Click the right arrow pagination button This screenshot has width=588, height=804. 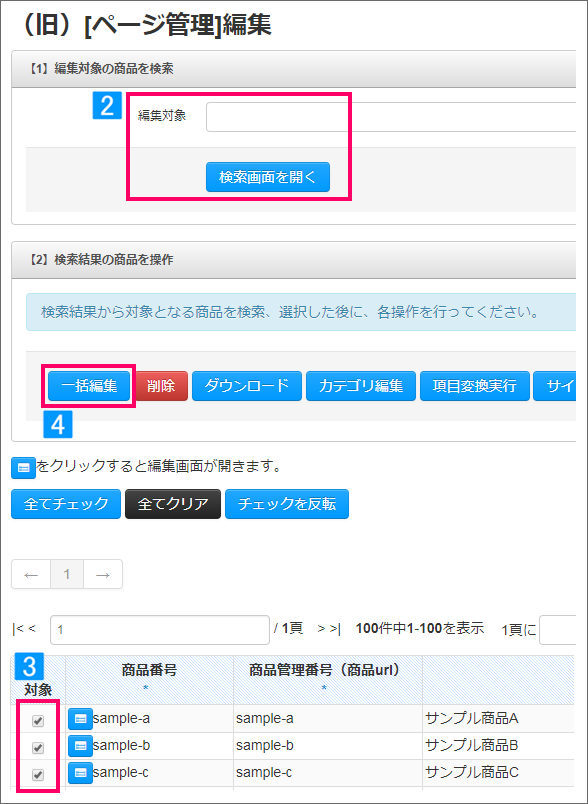pos(103,574)
